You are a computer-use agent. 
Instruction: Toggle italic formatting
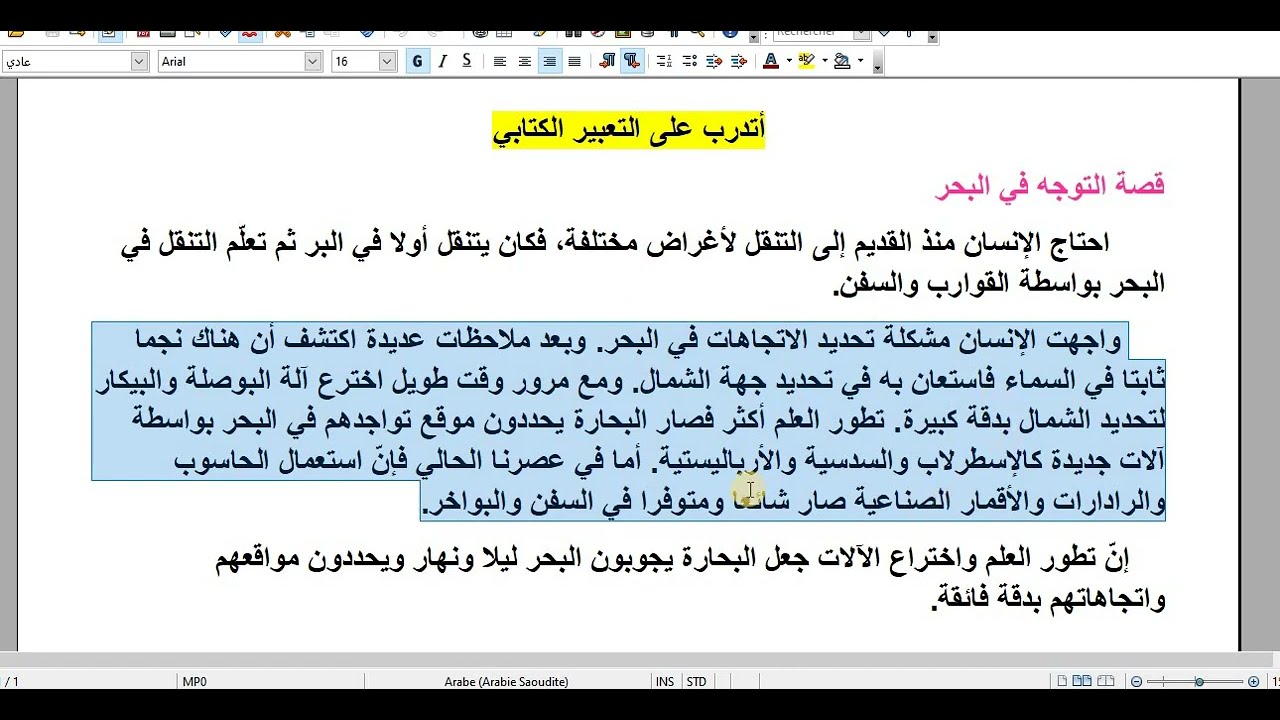coord(442,61)
